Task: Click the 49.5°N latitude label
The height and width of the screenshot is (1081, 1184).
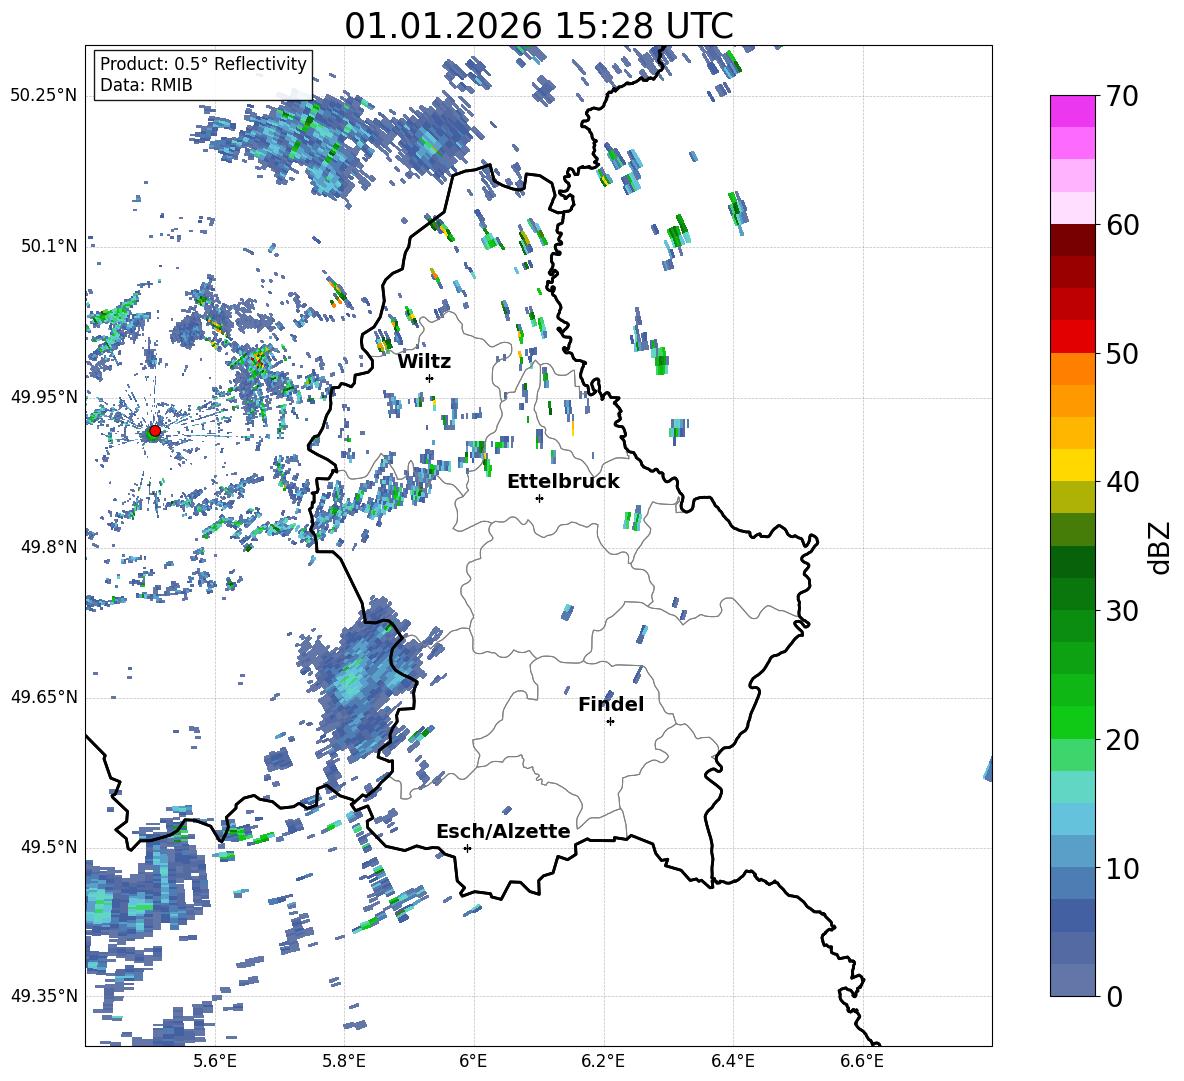Action: coord(49,847)
